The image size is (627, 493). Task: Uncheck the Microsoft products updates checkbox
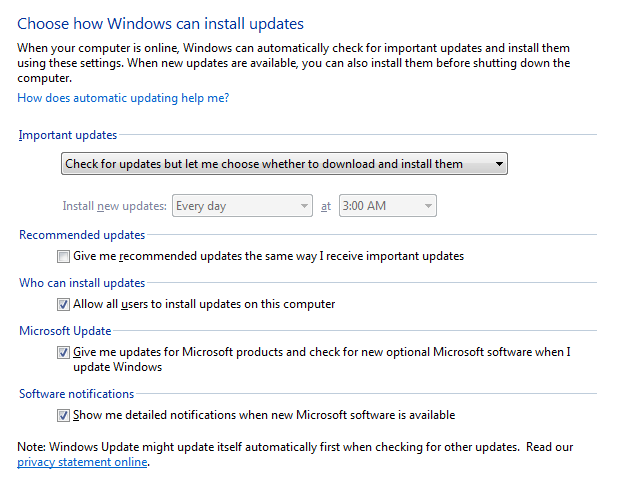[x=64, y=352]
